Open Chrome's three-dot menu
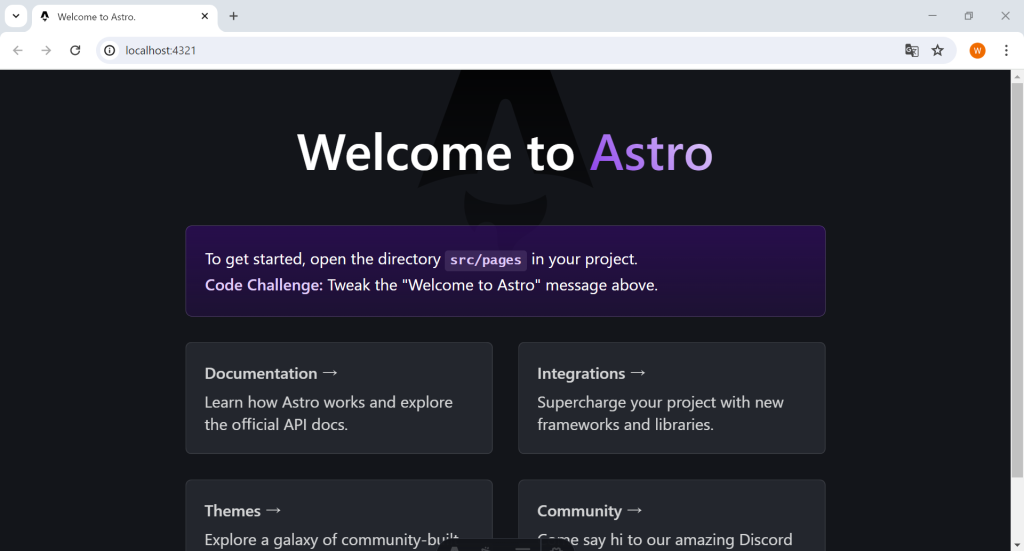The image size is (1024, 551). (1006, 50)
